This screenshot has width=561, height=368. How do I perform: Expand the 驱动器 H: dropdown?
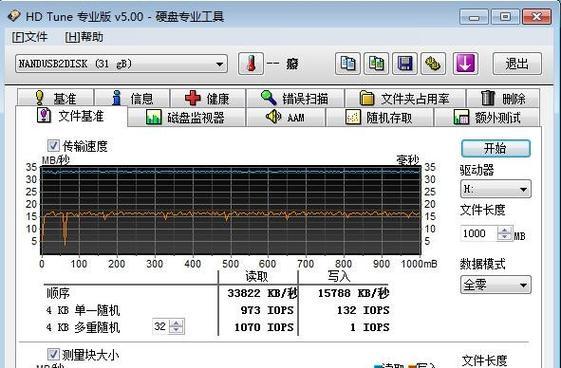coord(496,189)
